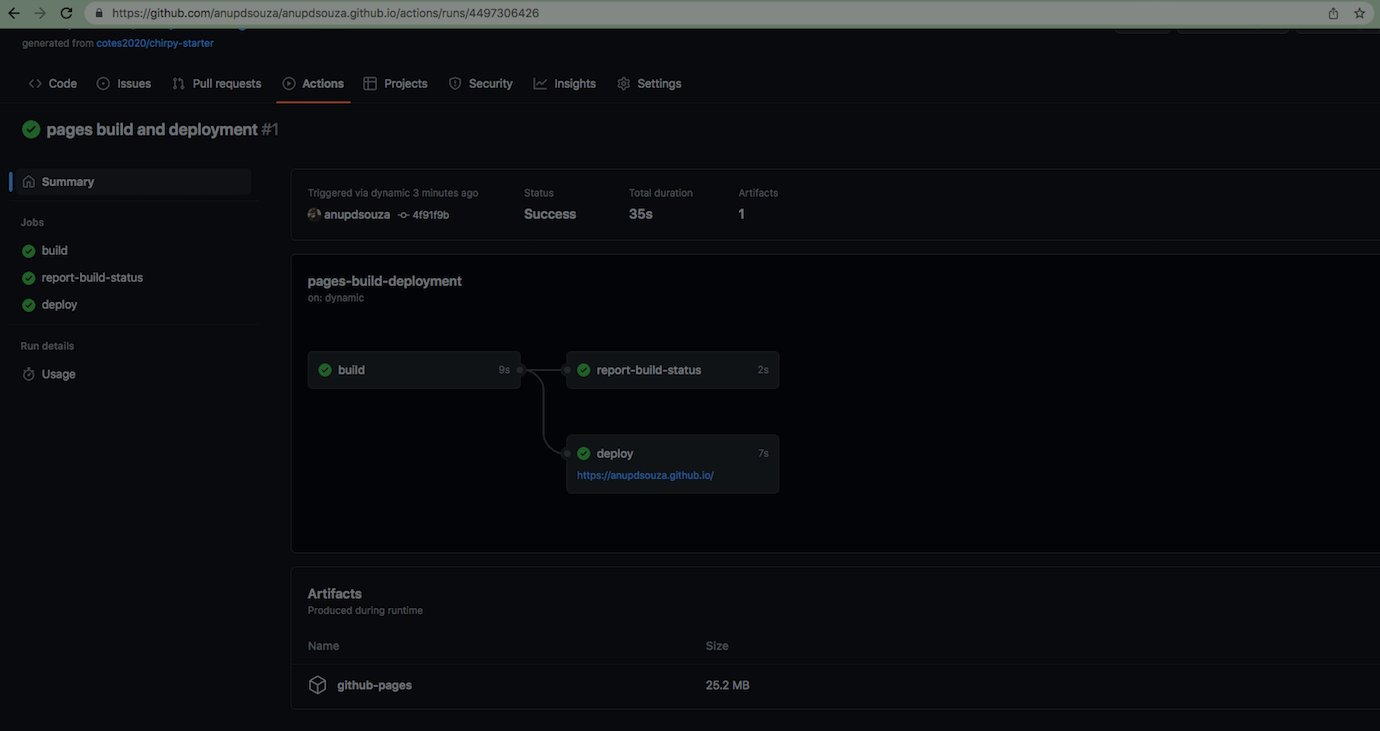The width and height of the screenshot is (1380, 731).
Task: Select the build job in sidebar
Action: (54, 251)
